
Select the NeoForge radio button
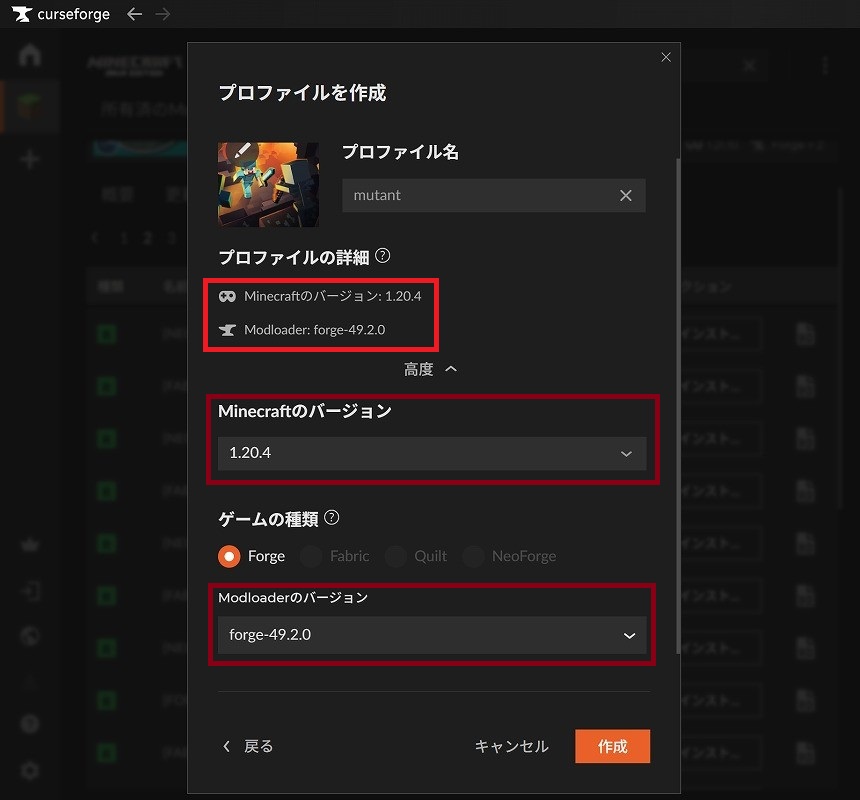pyautogui.click(x=474, y=556)
